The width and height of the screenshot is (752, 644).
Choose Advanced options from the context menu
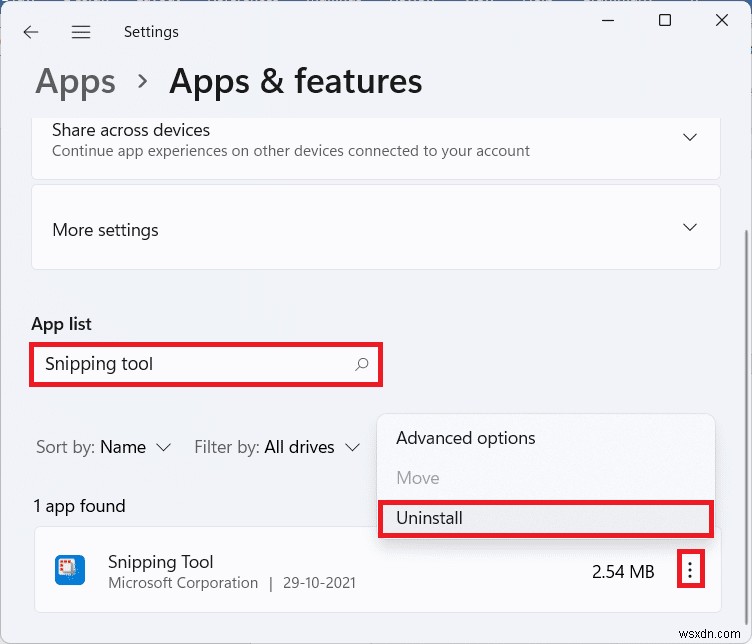(x=466, y=438)
